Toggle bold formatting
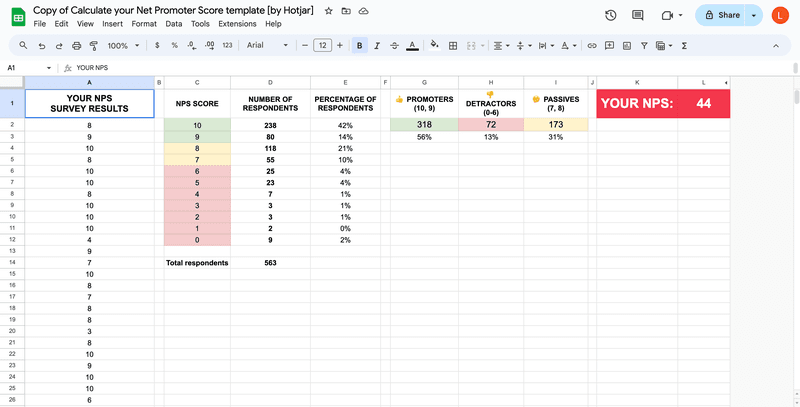The height and width of the screenshot is (407, 800). pos(360,46)
